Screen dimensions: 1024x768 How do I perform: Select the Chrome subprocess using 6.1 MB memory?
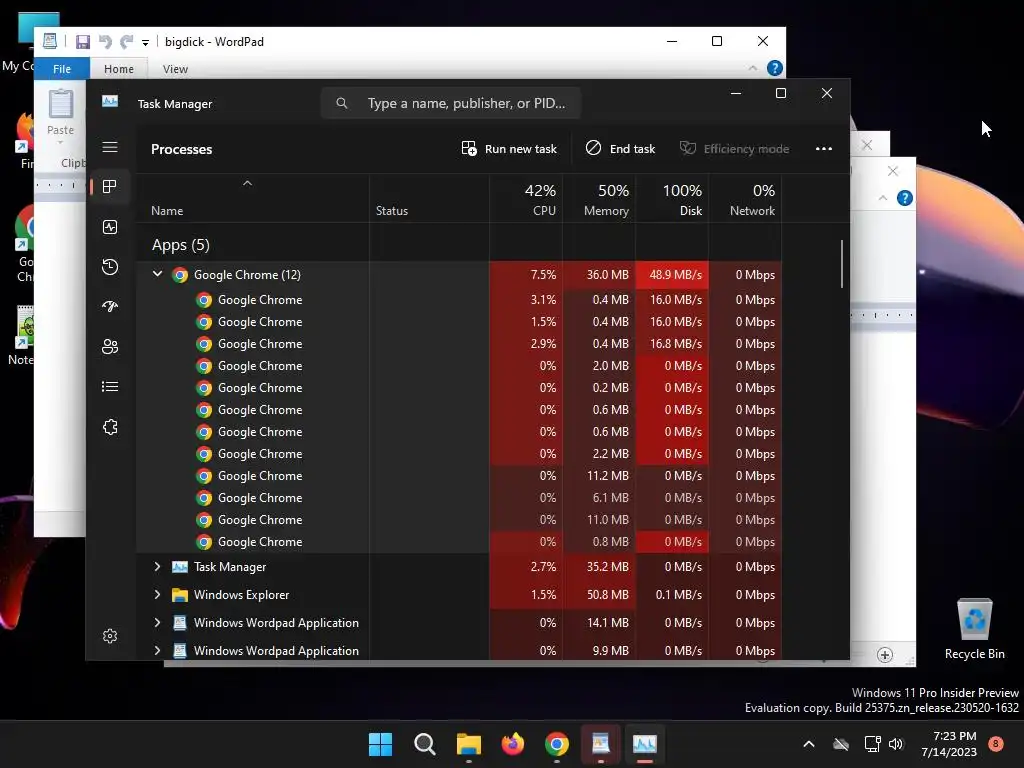click(x=458, y=498)
